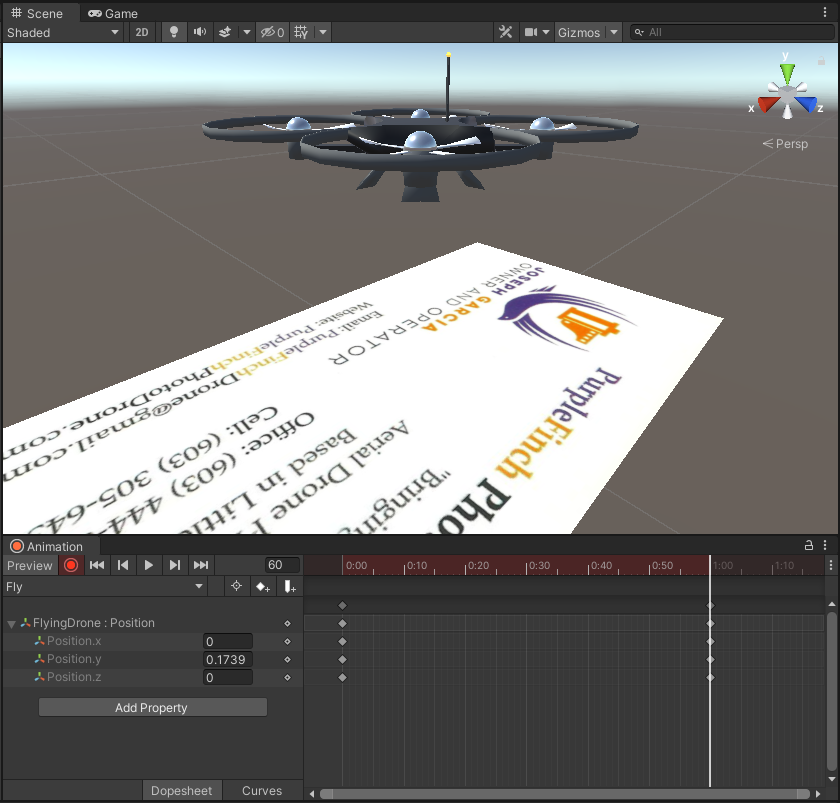Click key indicator diamond for Position.z
The height and width of the screenshot is (803, 840).
click(x=288, y=678)
